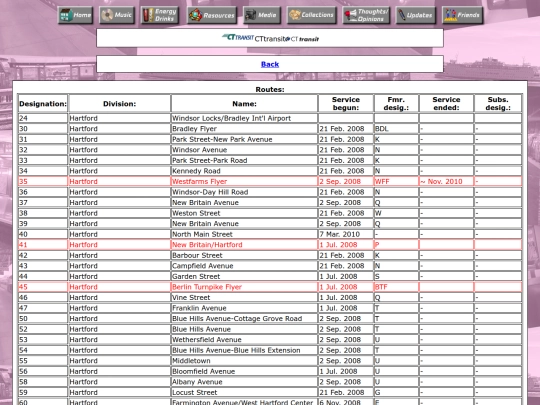Image resolution: width=540 pixels, height=405 pixels.
Task: Click the Routes table title
Action: [x=270, y=90]
